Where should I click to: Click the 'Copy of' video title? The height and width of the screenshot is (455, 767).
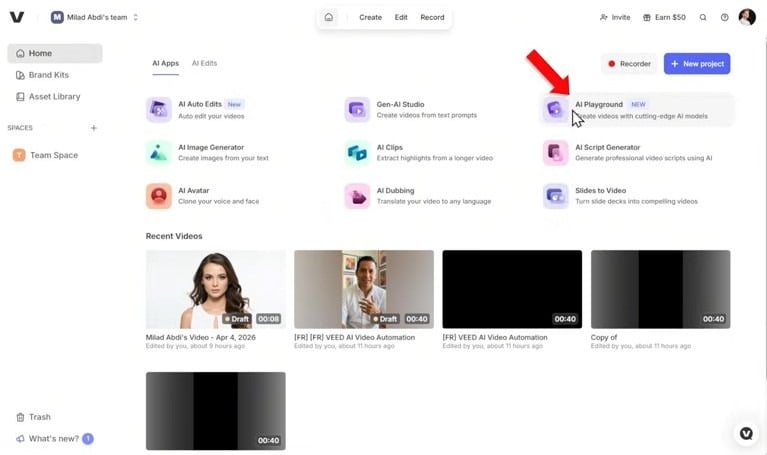604,337
